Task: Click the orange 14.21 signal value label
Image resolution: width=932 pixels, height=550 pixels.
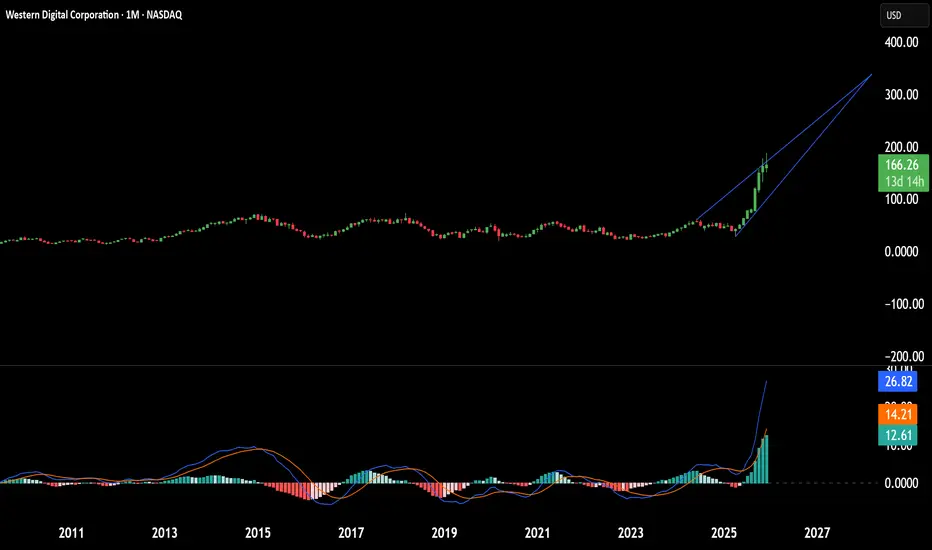Action: click(898, 414)
